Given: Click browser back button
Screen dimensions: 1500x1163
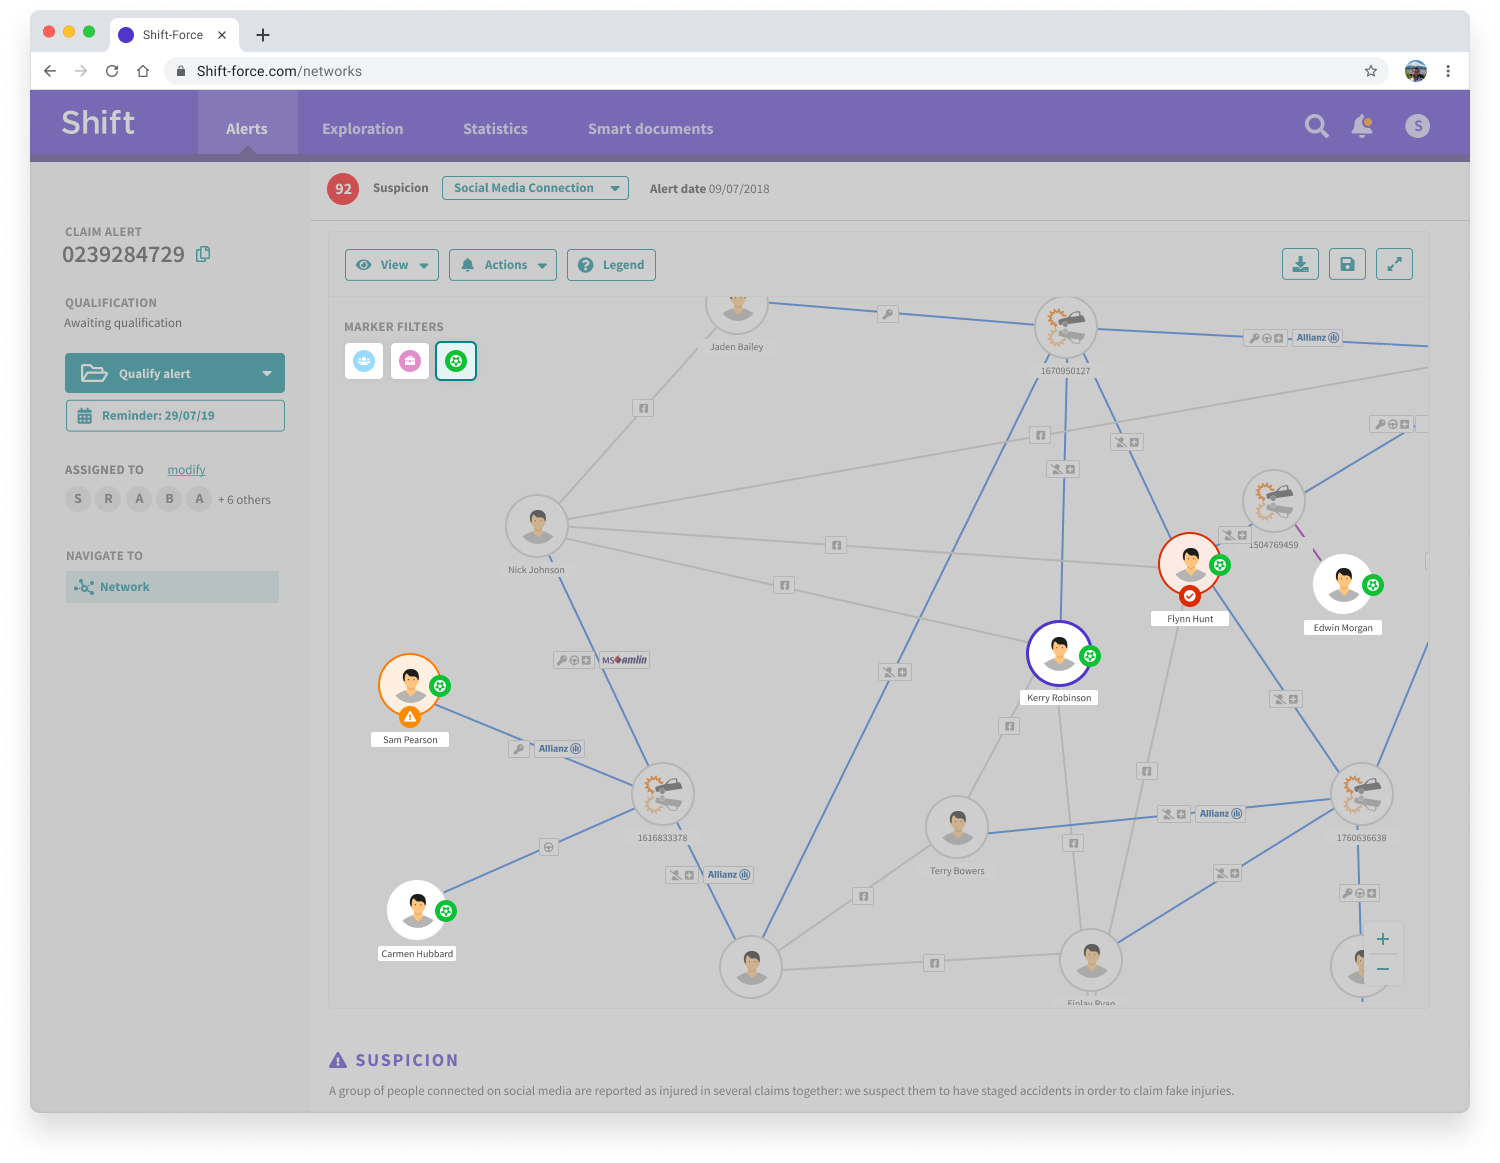Looking at the screenshot, I should click(50, 71).
